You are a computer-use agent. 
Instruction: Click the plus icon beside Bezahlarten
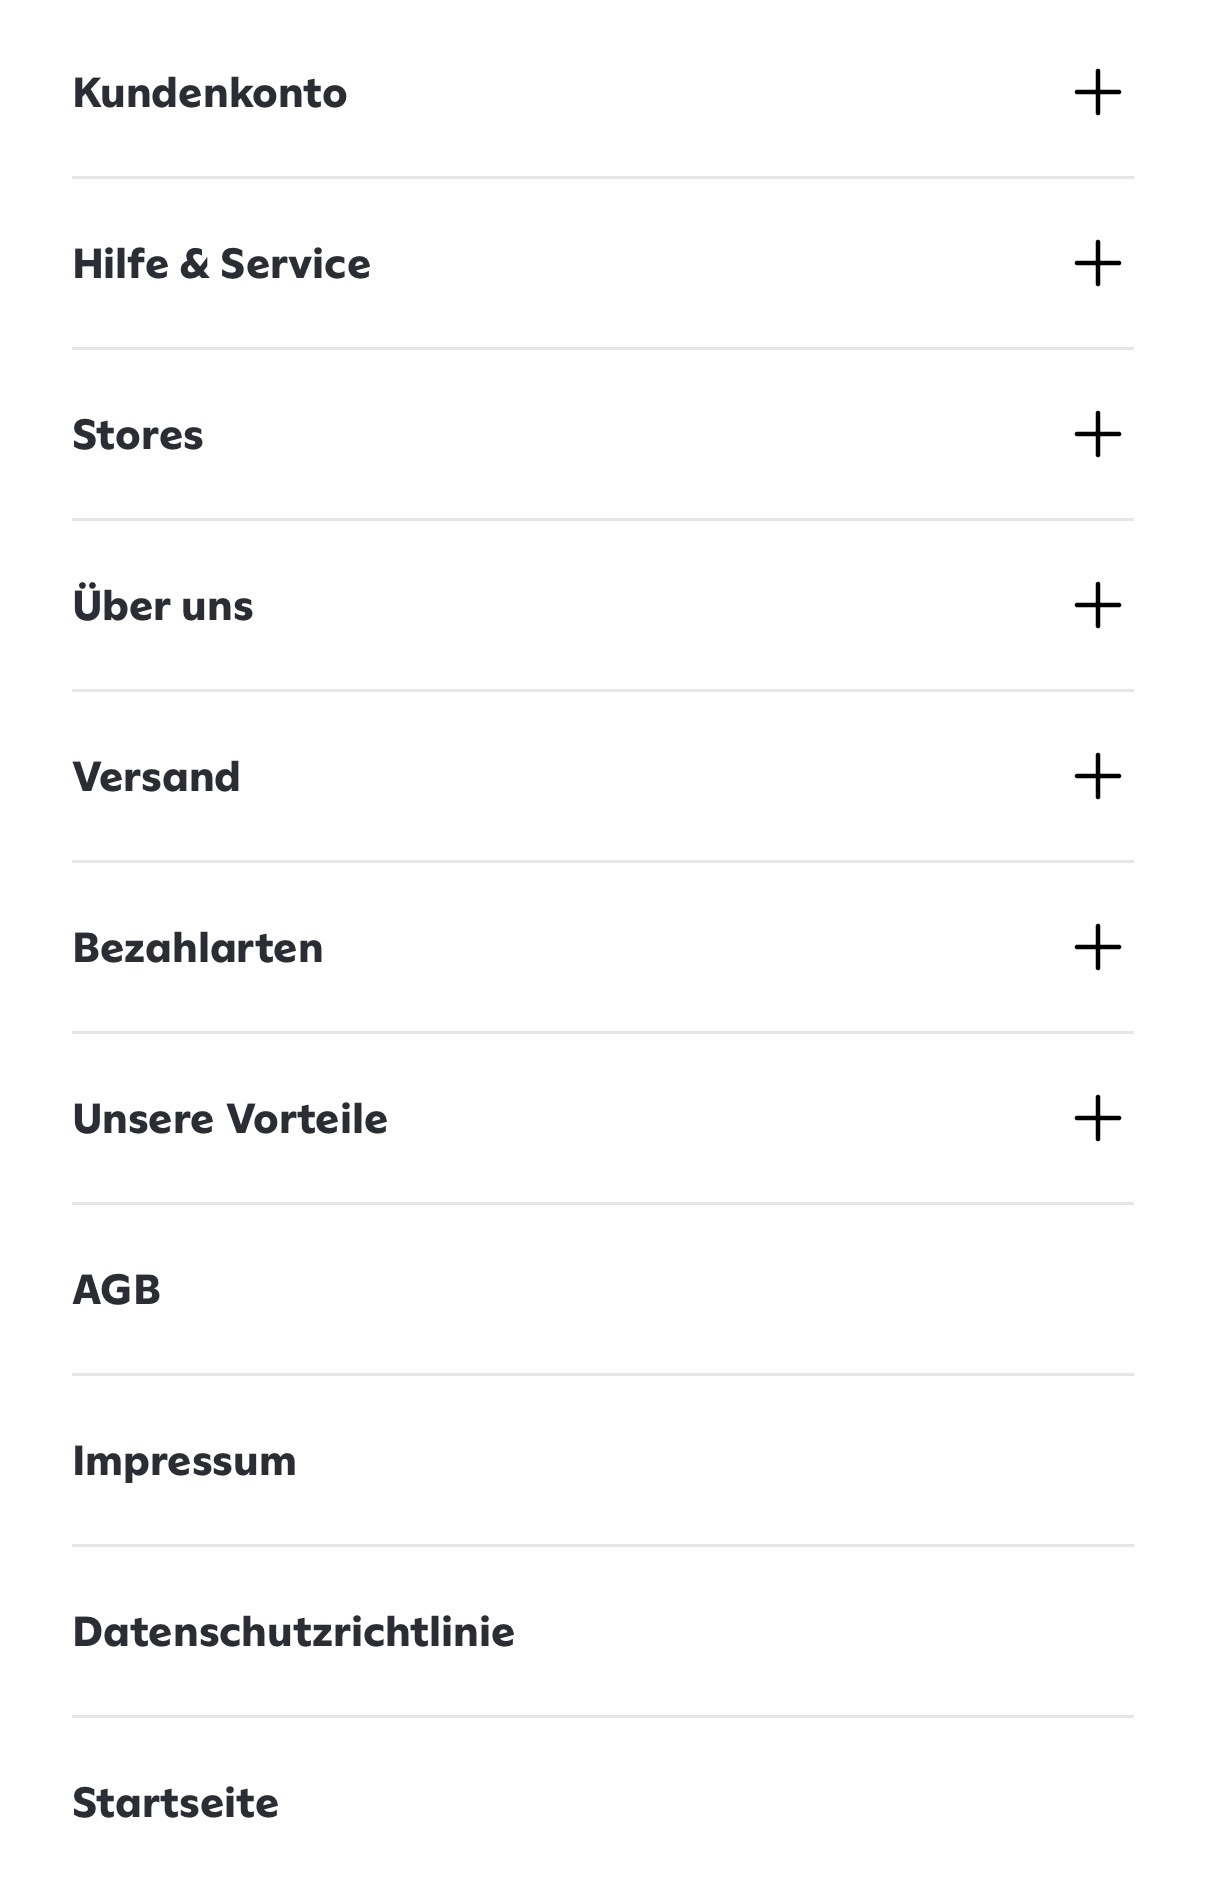(x=1097, y=947)
